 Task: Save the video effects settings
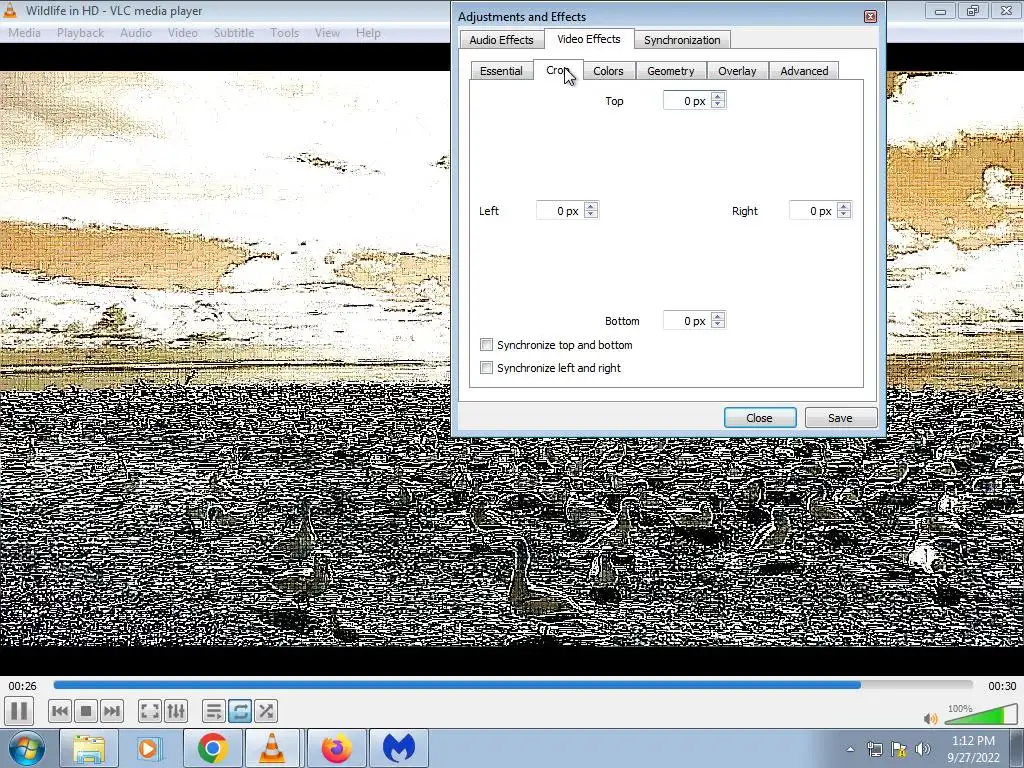point(840,418)
